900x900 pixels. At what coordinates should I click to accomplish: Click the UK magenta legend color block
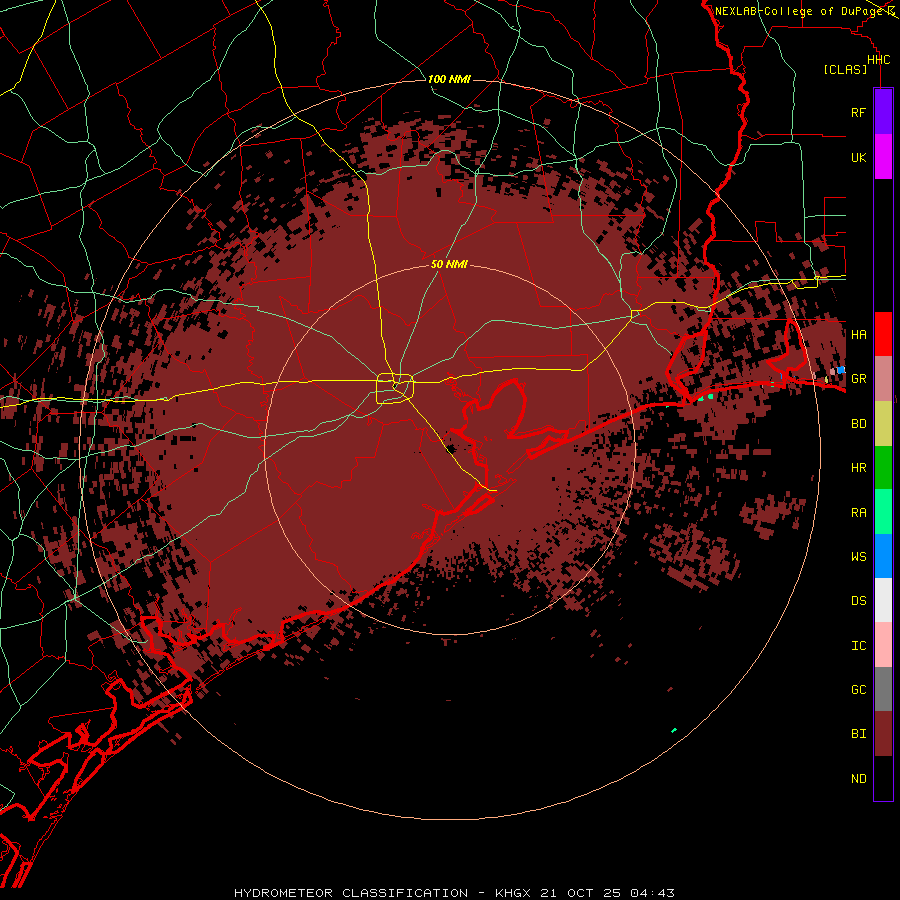pyautogui.click(x=883, y=157)
